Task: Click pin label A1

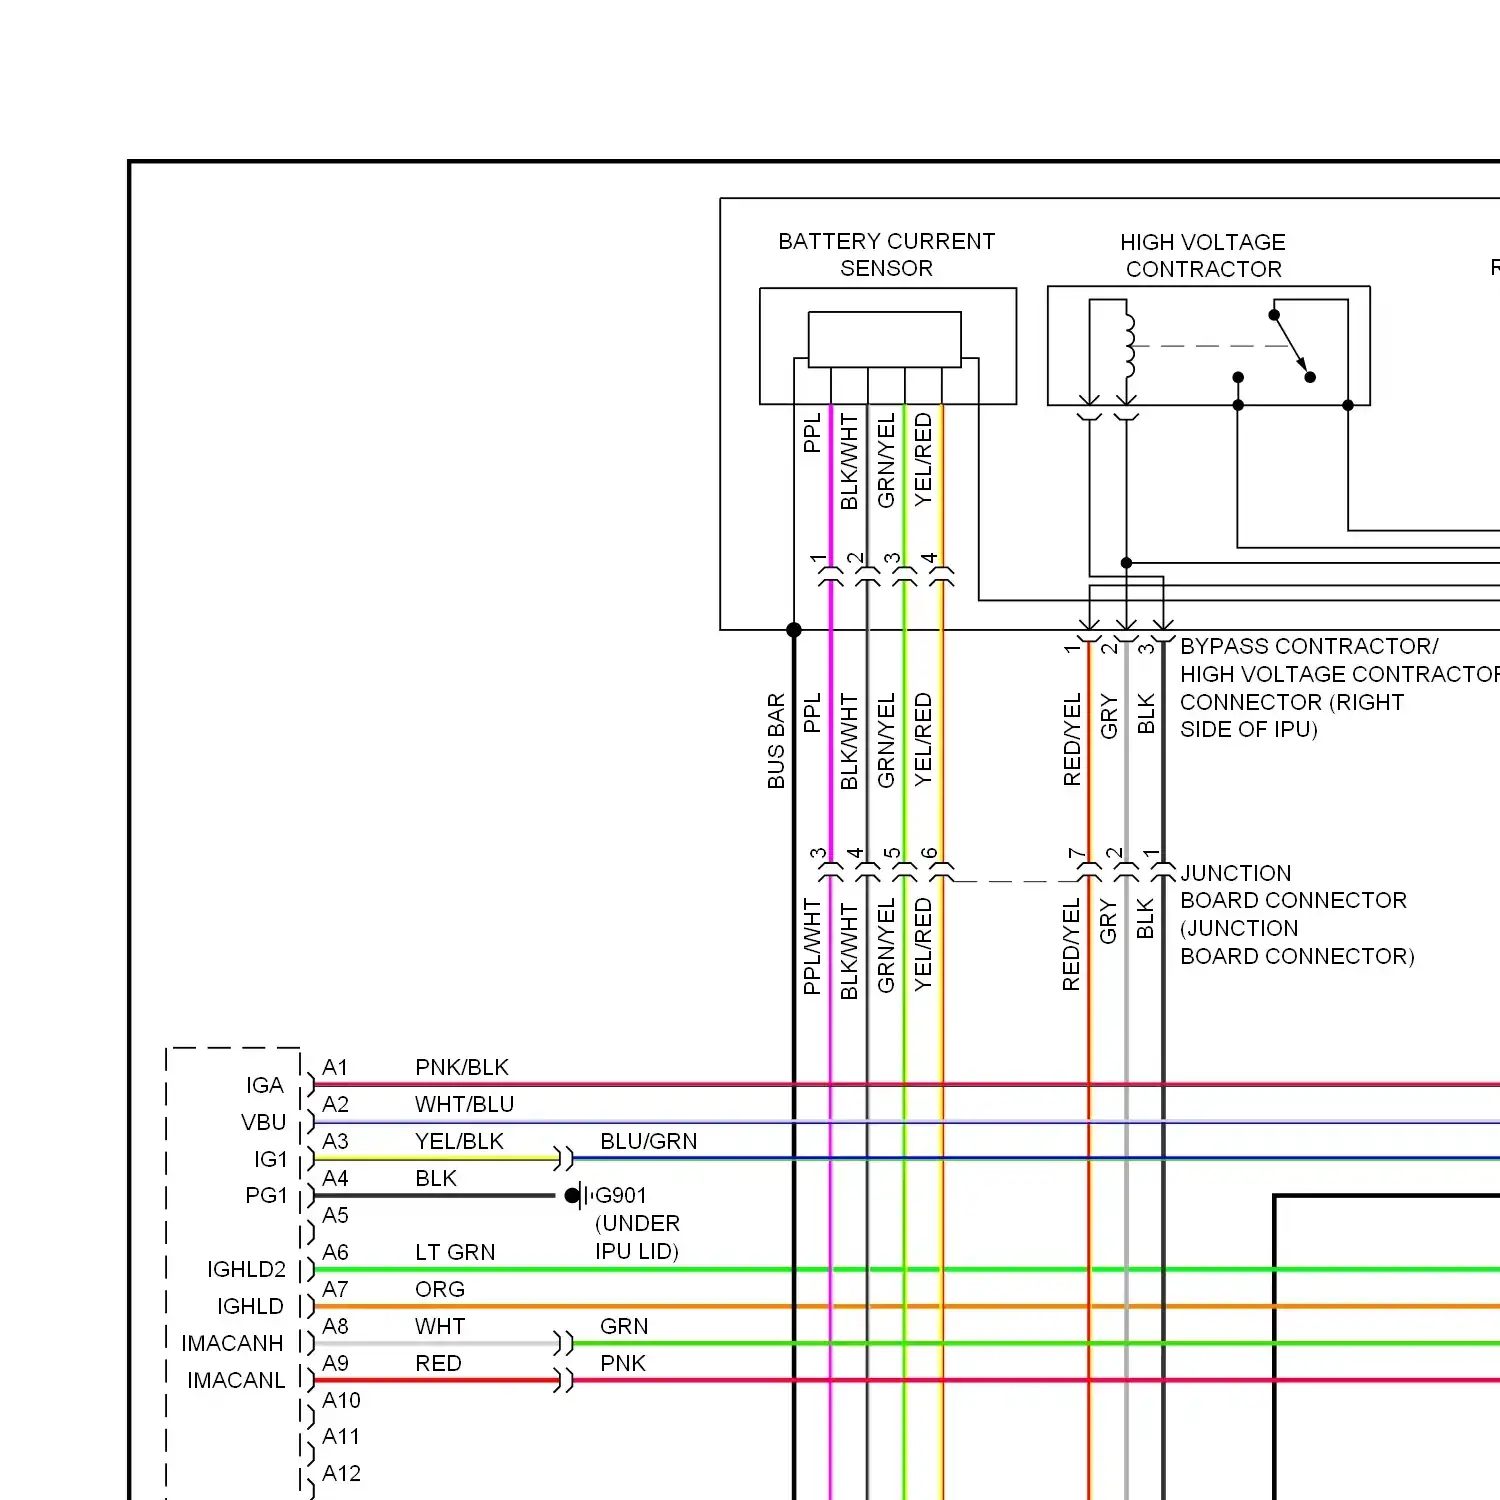Action: [x=335, y=1067]
